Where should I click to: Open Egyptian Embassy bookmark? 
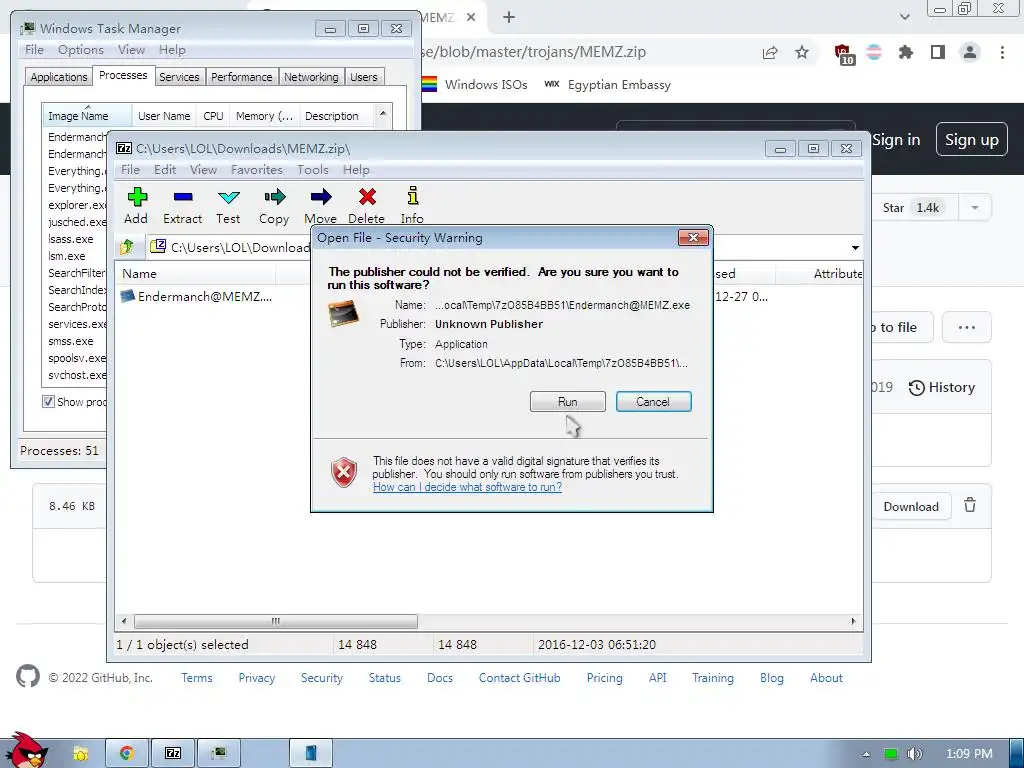607,84
